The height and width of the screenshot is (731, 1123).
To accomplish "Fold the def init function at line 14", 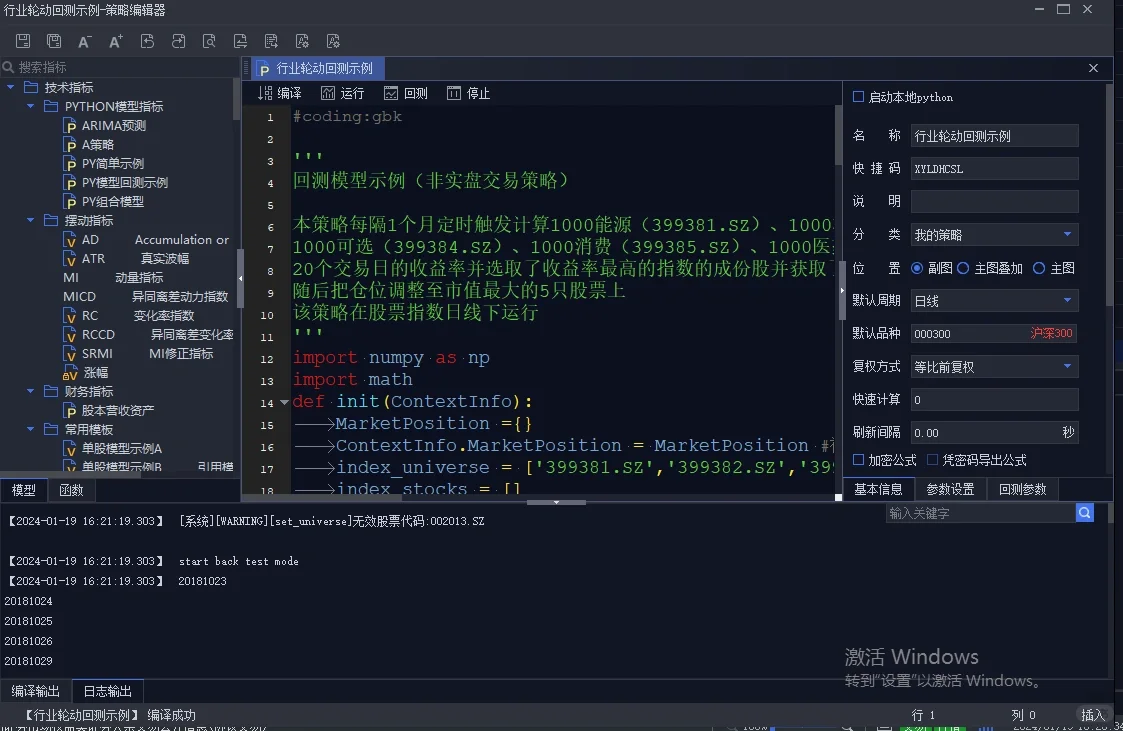I will 284,402.
